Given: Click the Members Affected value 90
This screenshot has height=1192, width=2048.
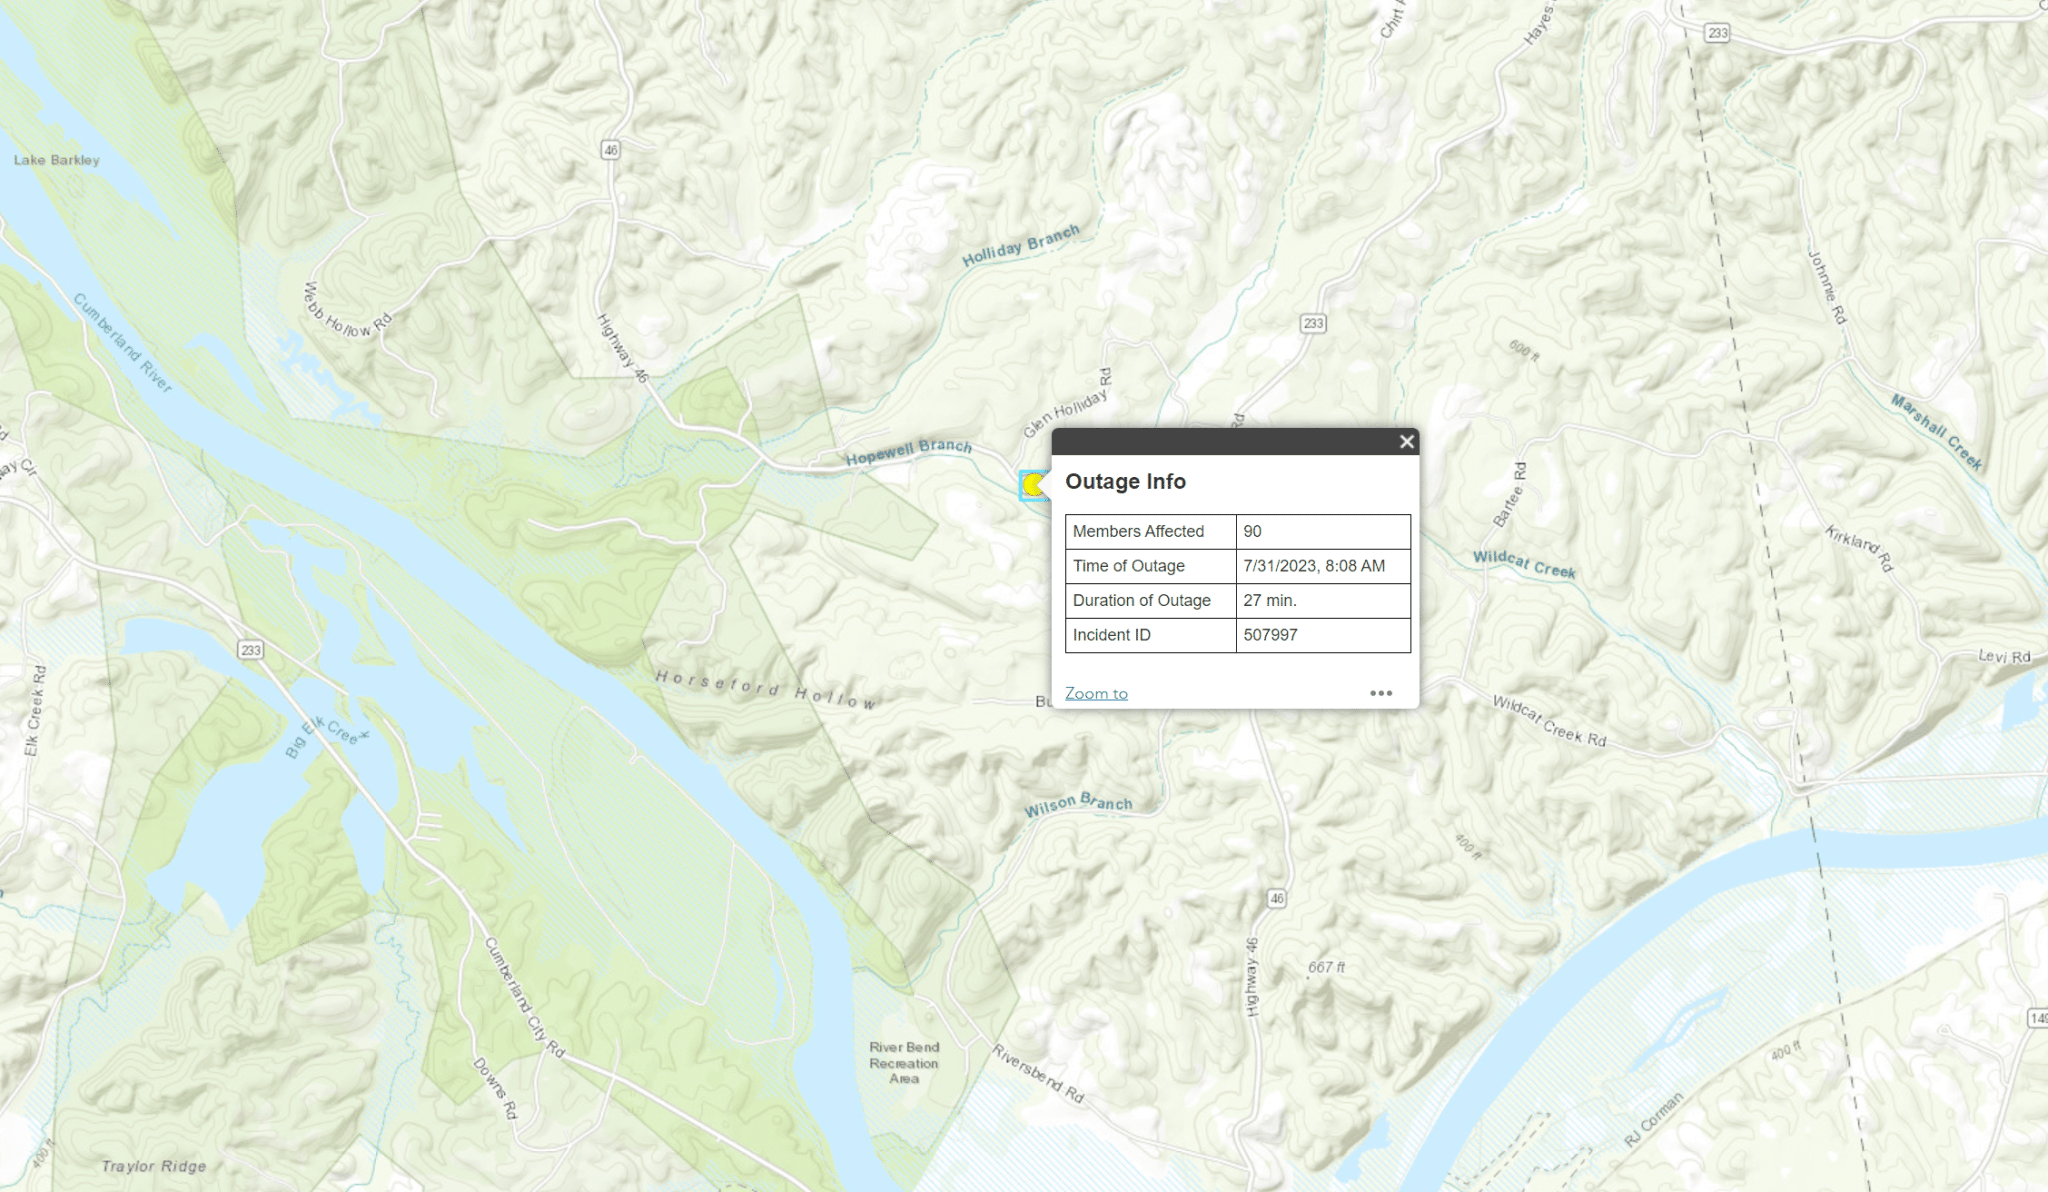Looking at the screenshot, I should pos(1252,531).
